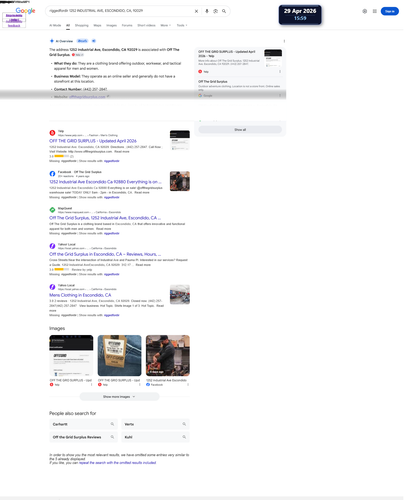The image size is (408, 500).
Task: Search for Kuhl suggestion
Action: point(155,437)
